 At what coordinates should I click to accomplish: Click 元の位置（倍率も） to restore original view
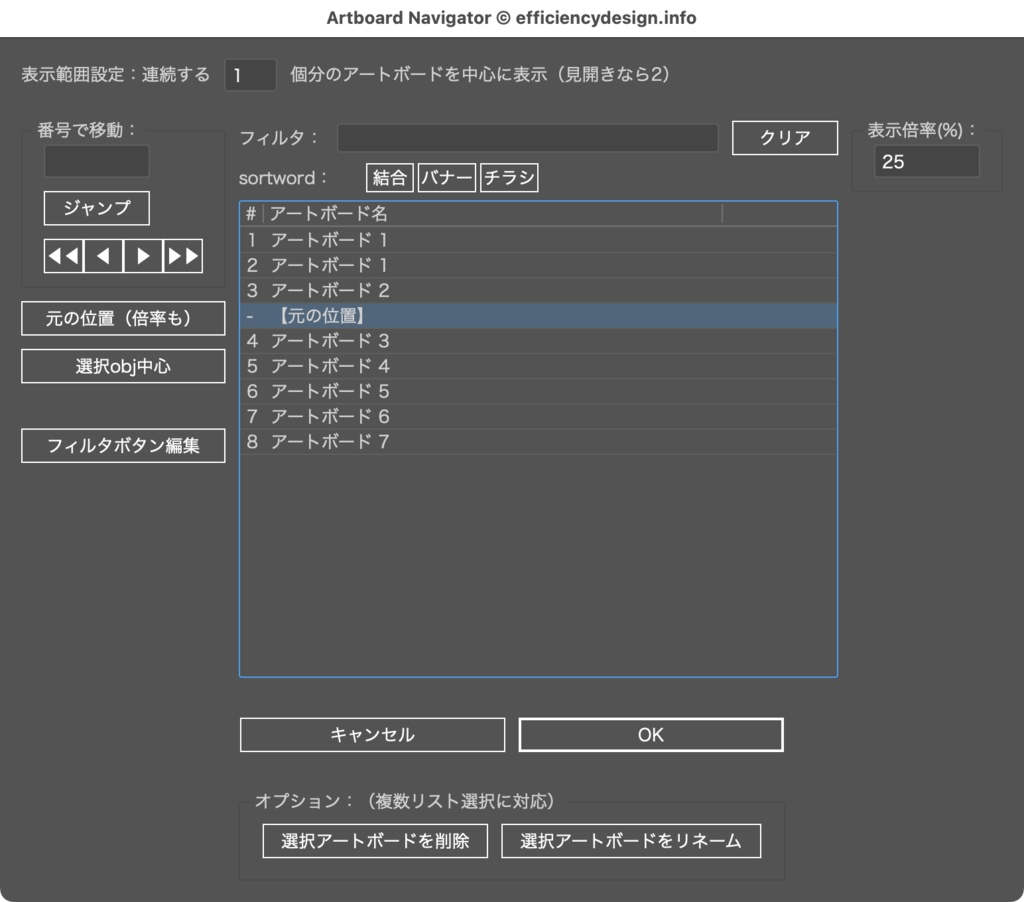pos(122,318)
